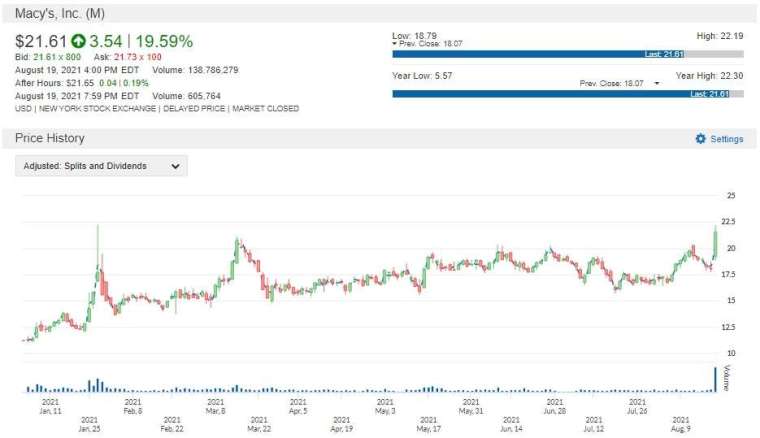Click the tall latest volume bar in chart
This screenshot has width=760, height=438.
coord(715,379)
